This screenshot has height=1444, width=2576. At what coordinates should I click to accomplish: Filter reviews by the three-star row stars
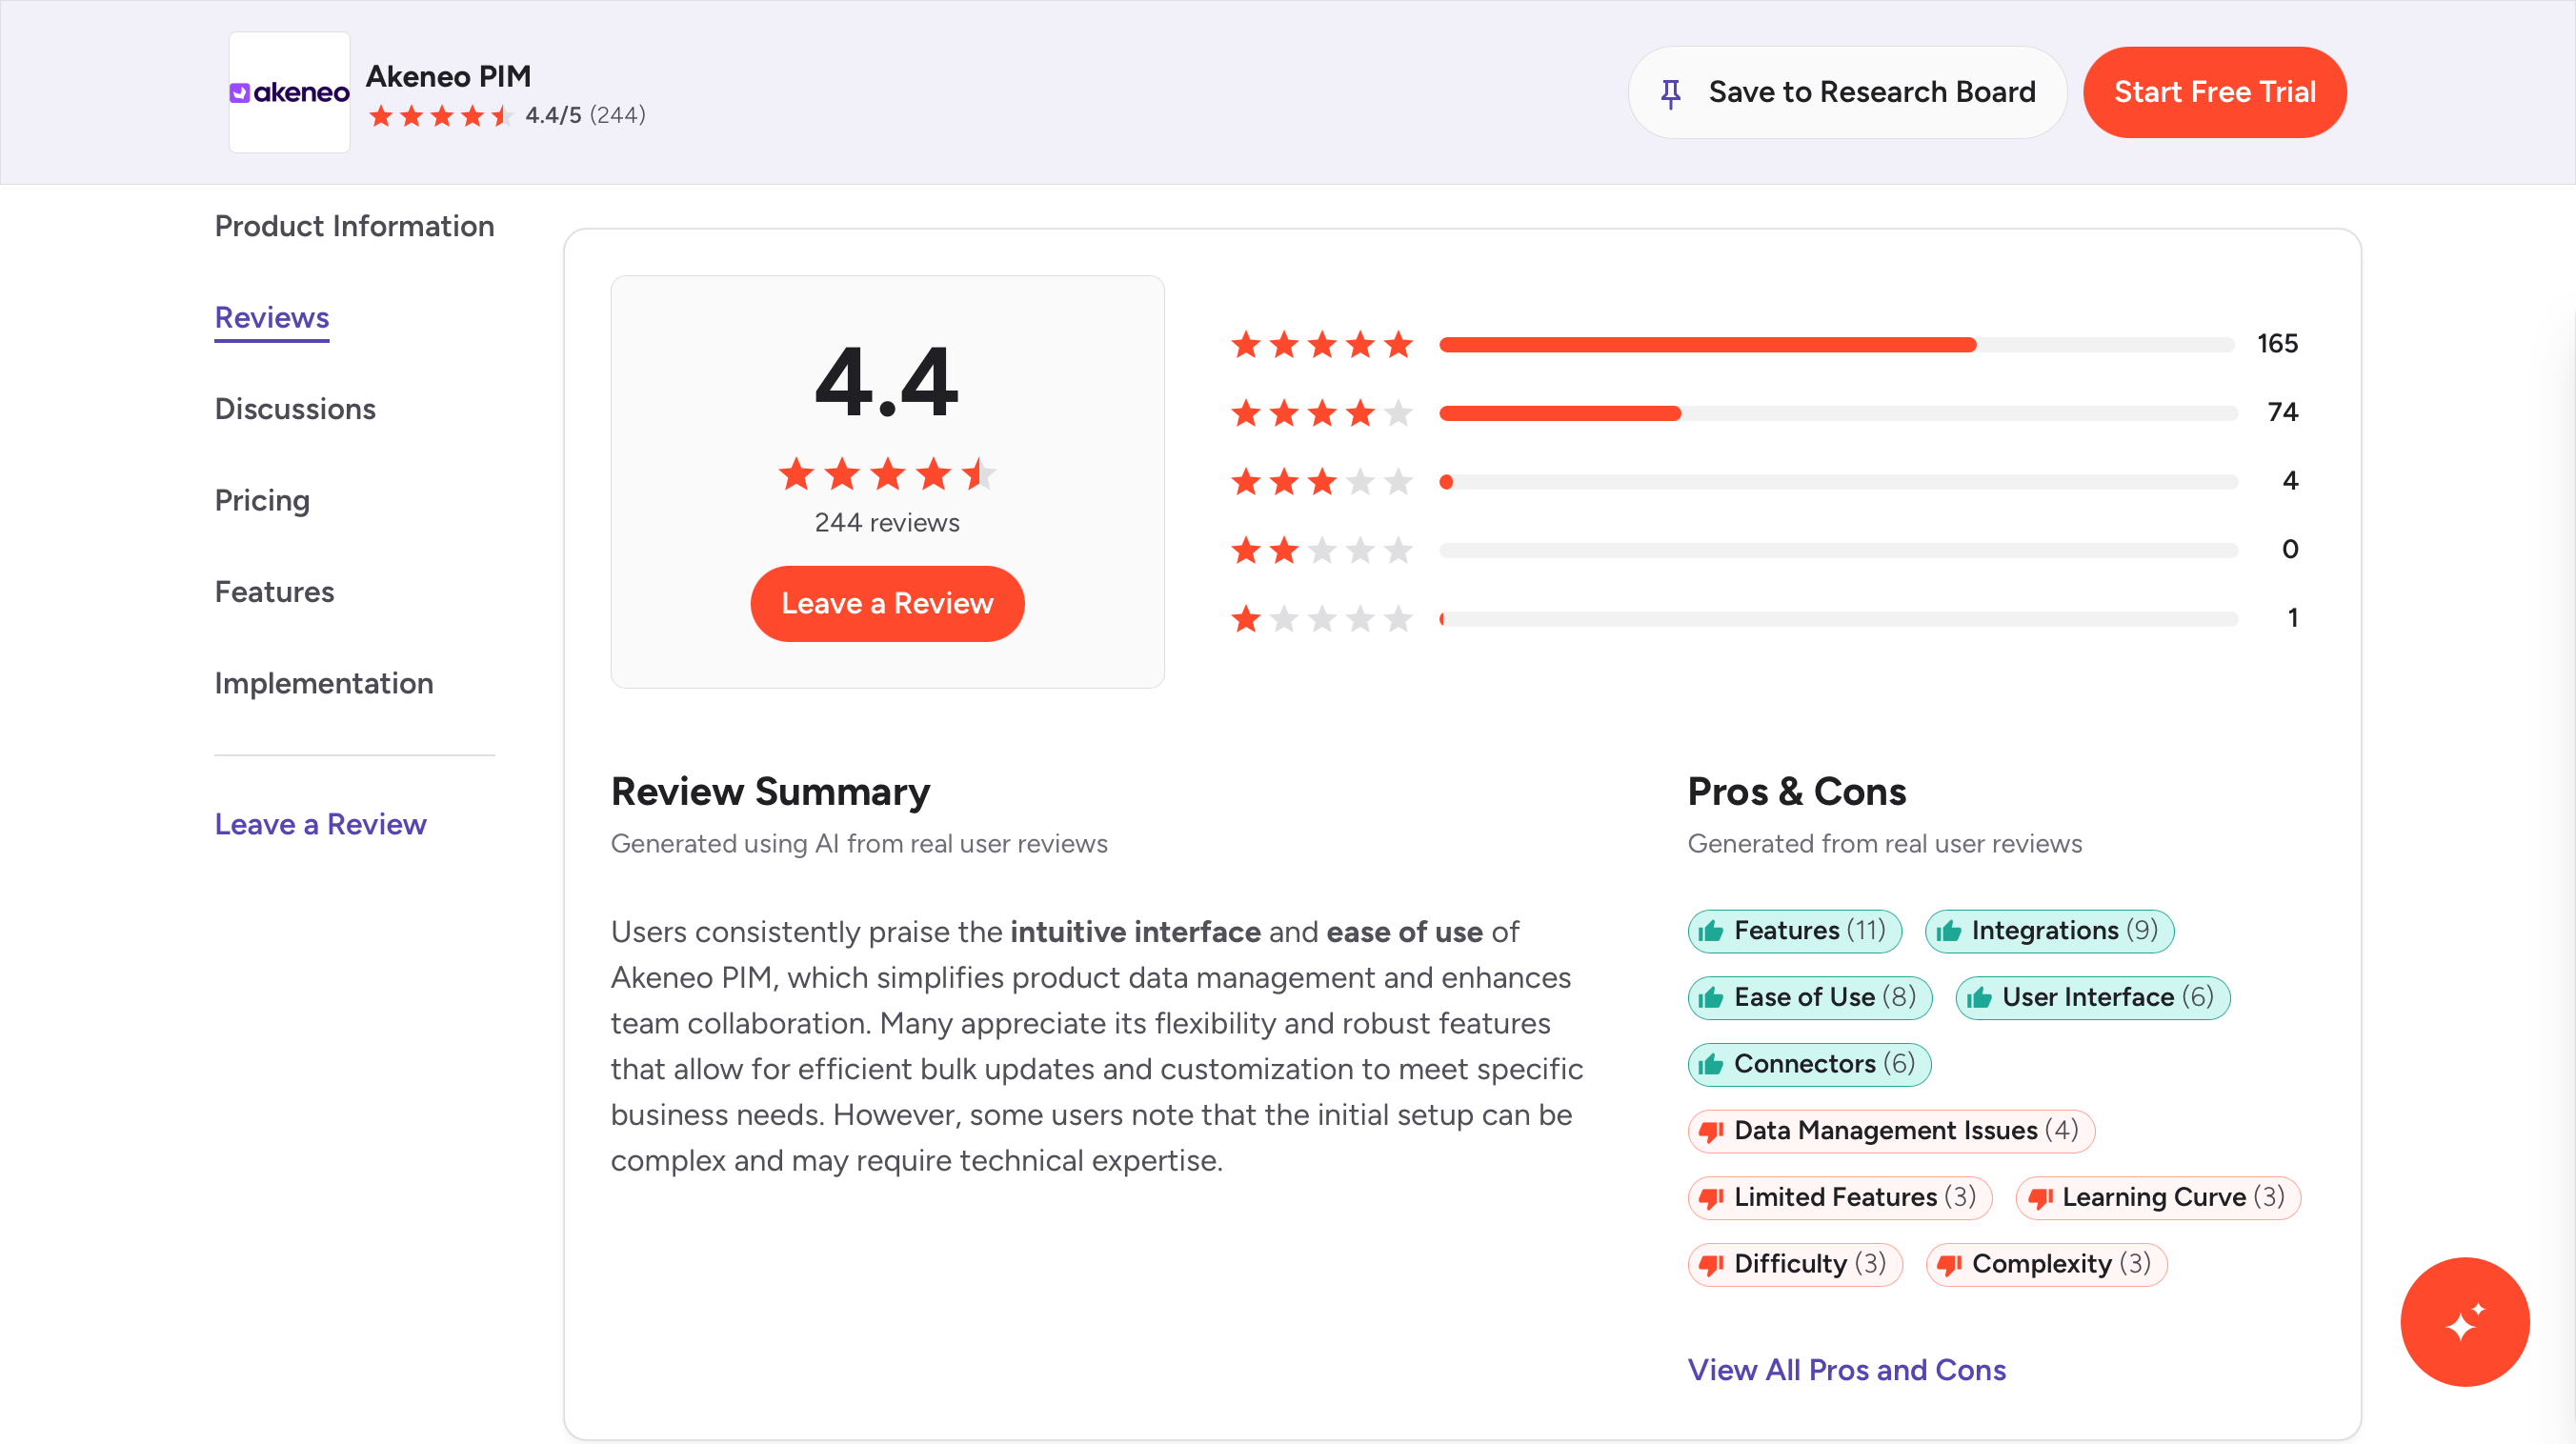[1322, 482]
